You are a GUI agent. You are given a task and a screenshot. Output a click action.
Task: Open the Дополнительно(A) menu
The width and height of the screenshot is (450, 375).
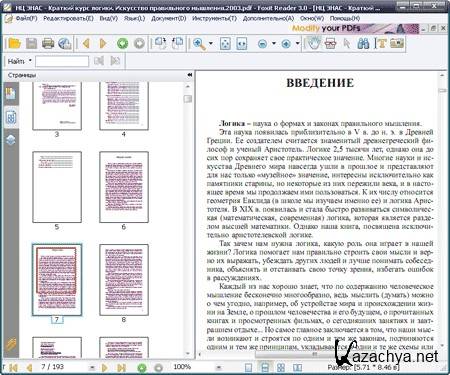click(268, 18)
